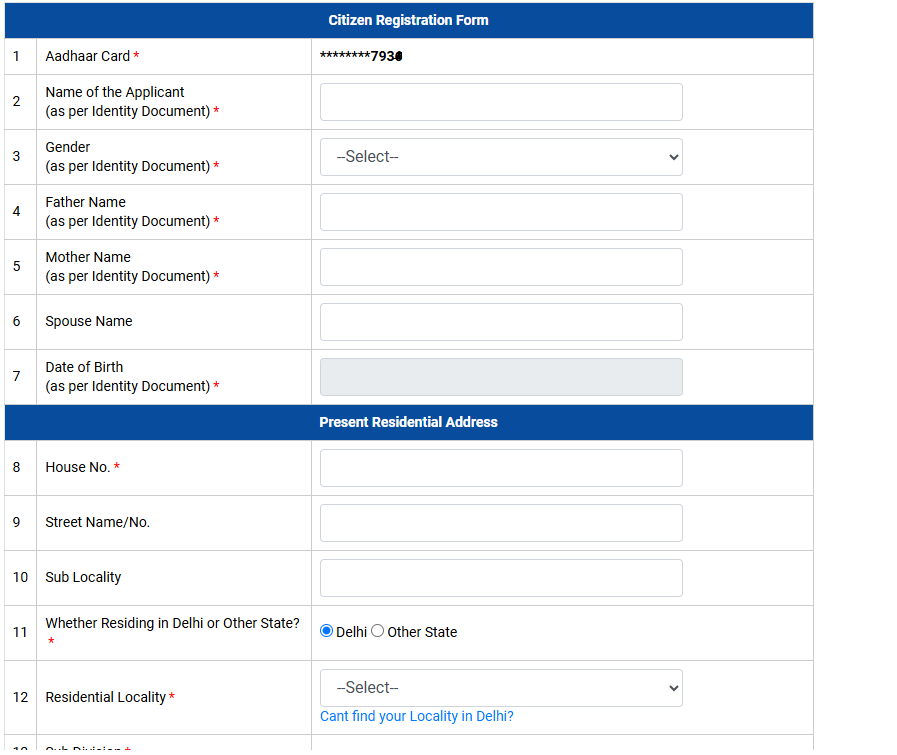Image resolution: width=897 pixels, height=755 pixels.
Task: Click the Spouse Name input box
Action: click(500, 322)
